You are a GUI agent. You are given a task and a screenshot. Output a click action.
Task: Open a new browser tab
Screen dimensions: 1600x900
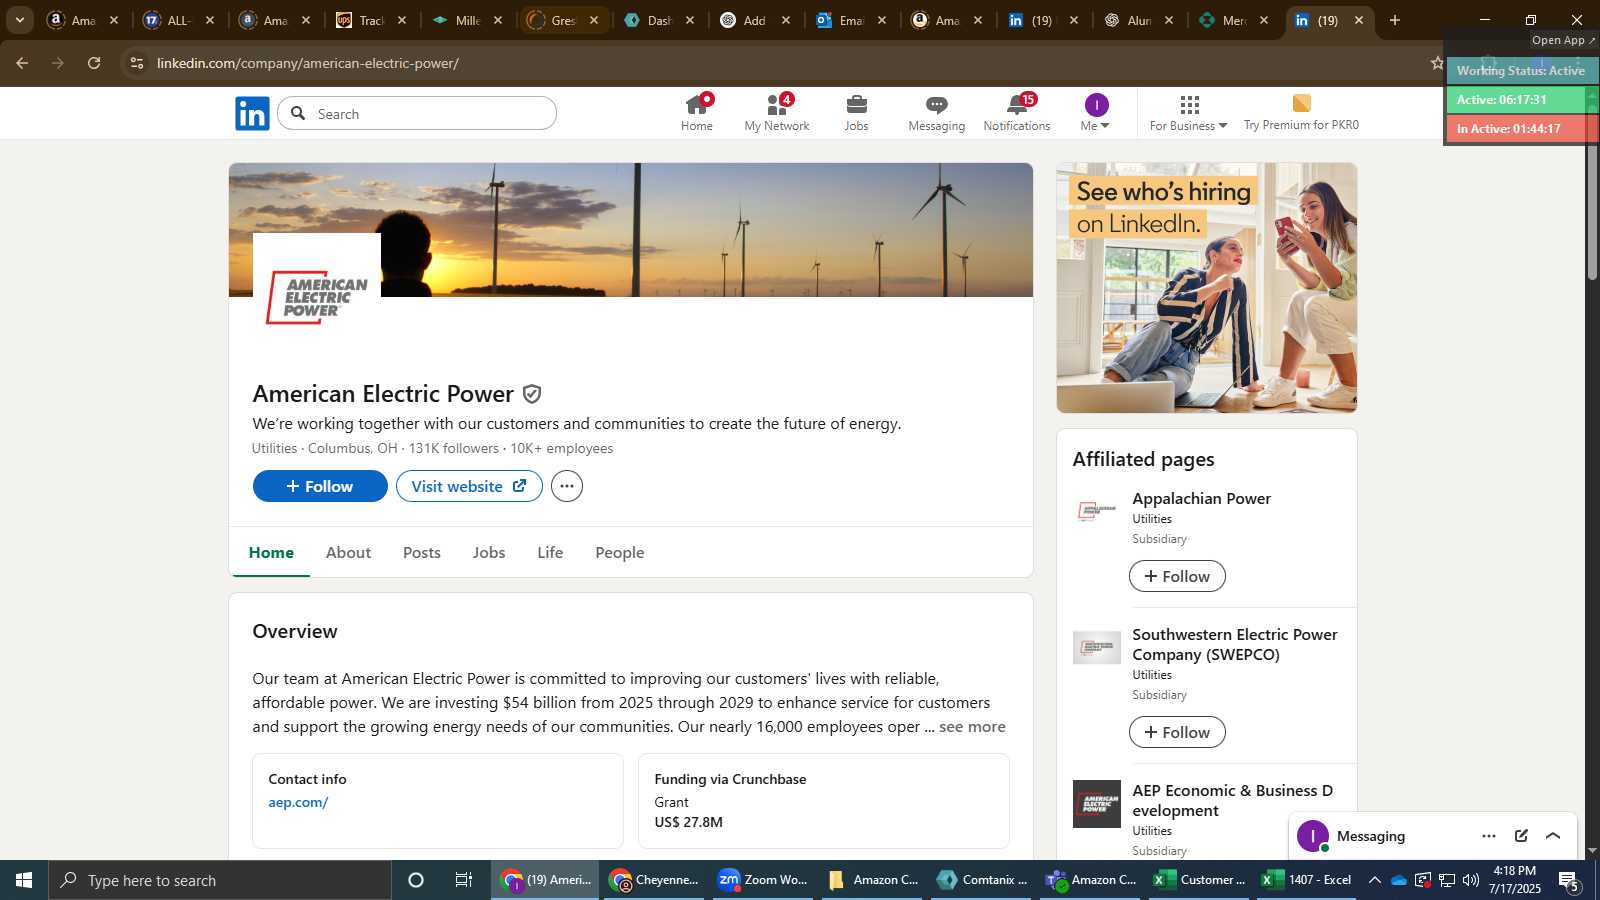pyautogui.click(x=1394, y=20)
